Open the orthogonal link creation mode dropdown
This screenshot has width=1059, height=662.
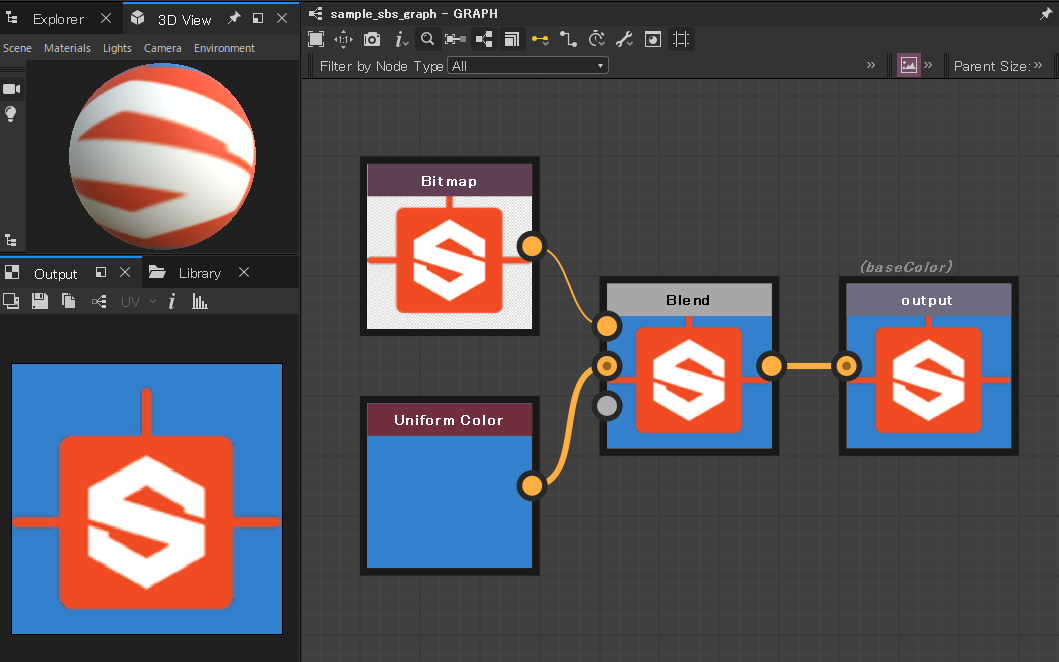click(568, 39)
